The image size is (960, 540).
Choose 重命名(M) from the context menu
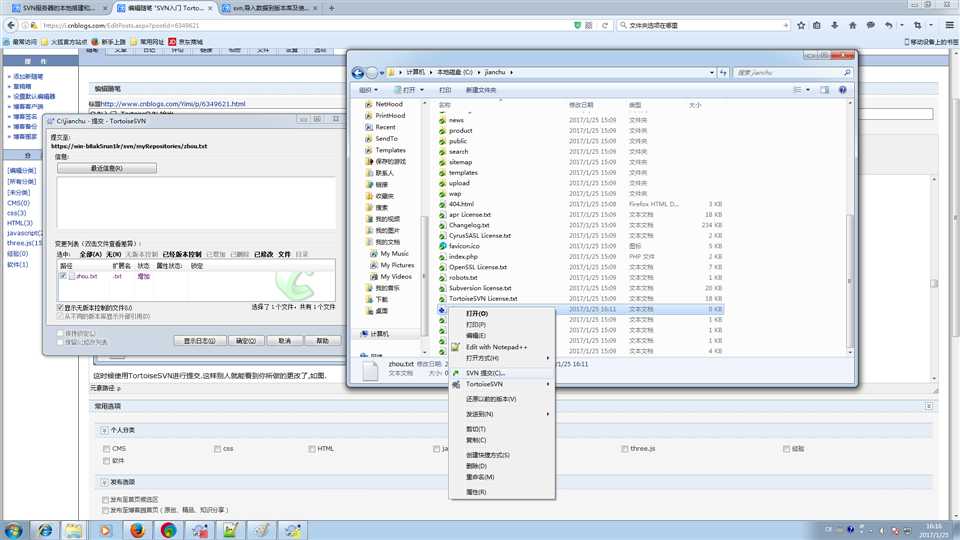[502, 477]
